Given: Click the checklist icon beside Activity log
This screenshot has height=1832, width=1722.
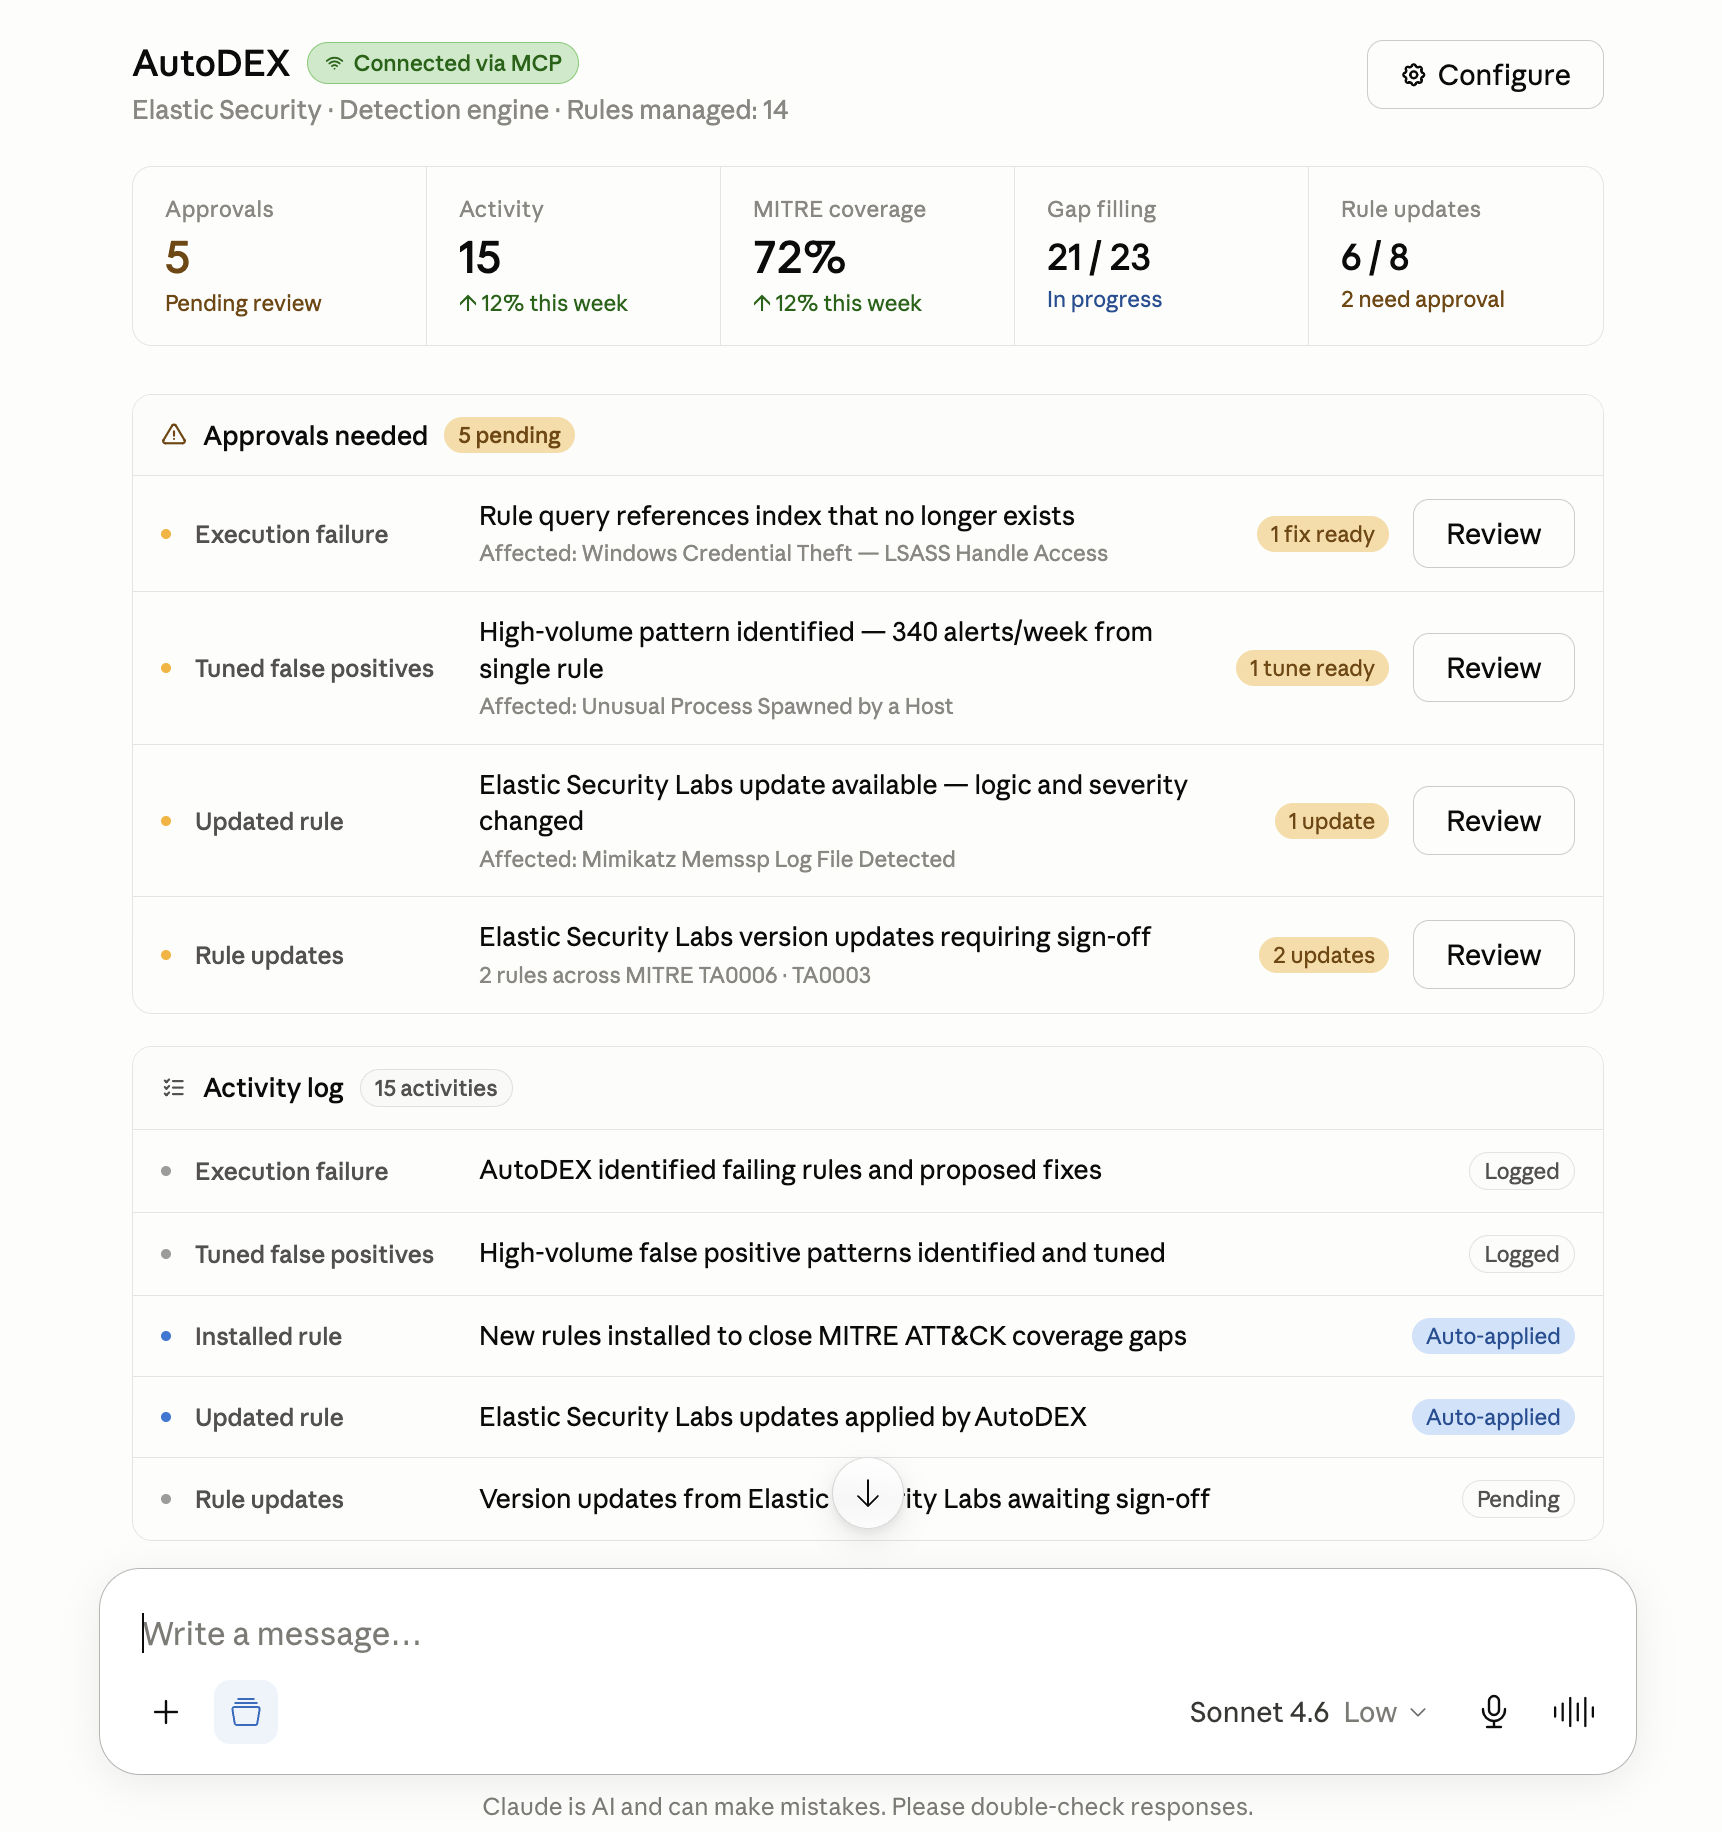Looking at the screenshot, I should tap(174, 1088).
